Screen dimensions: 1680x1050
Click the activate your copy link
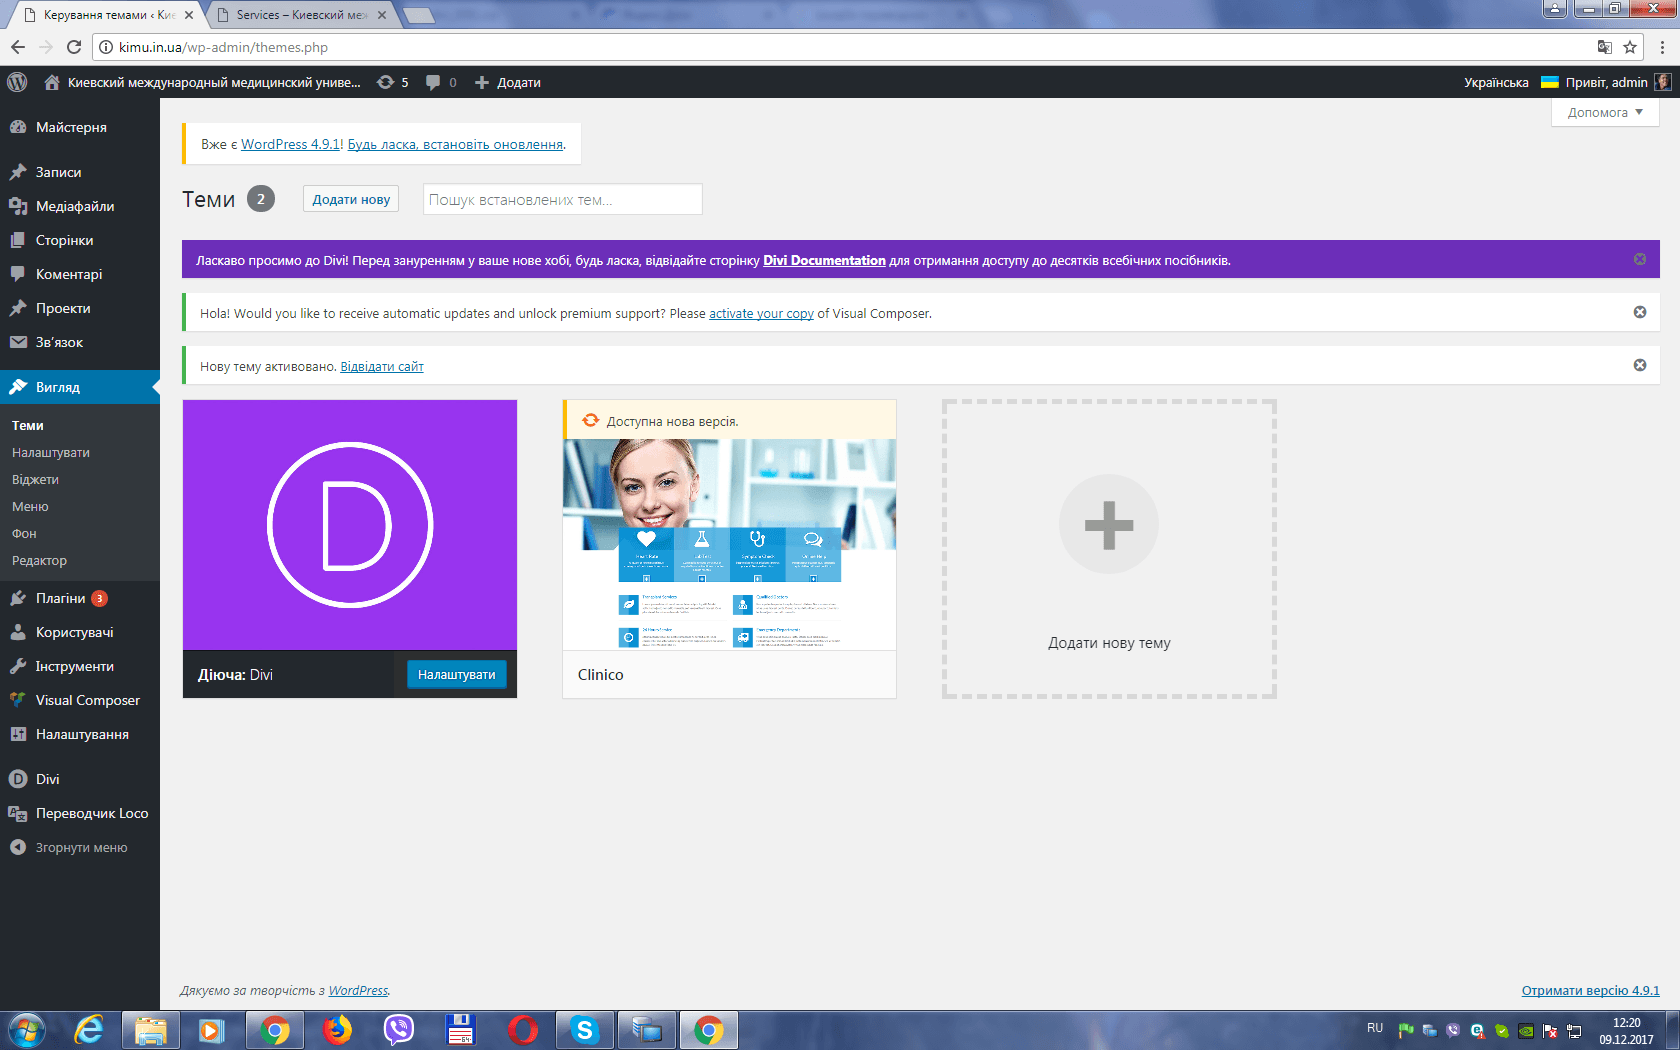click(x=761, y=313)
